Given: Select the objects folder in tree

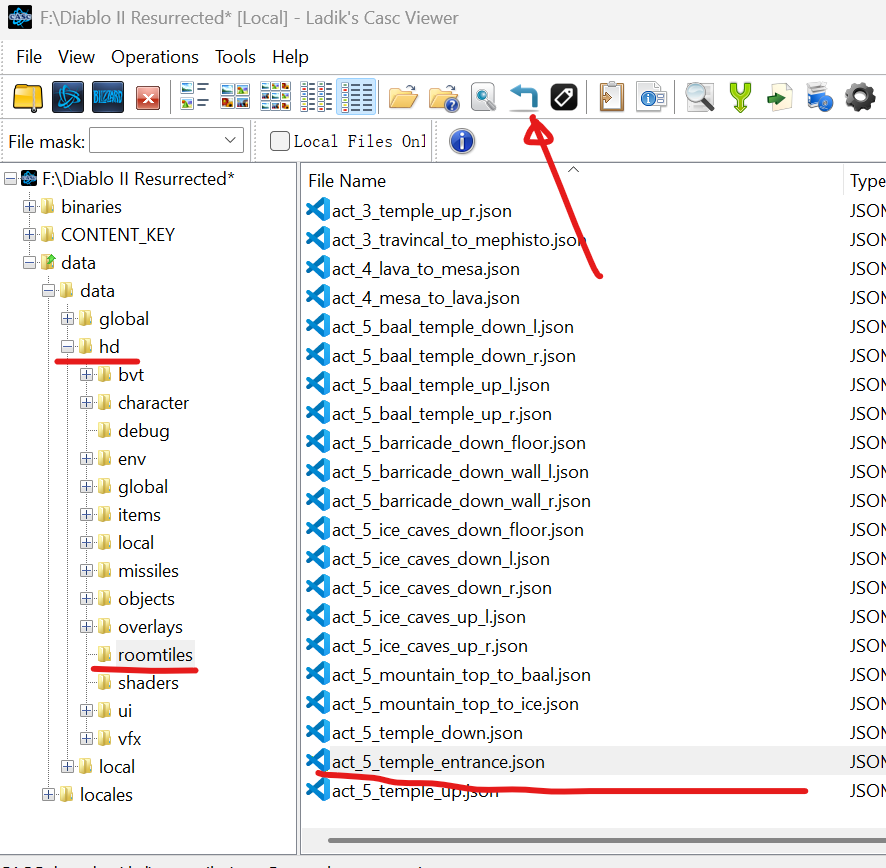Looking at the screenshot, I should (x=146, y=599).
